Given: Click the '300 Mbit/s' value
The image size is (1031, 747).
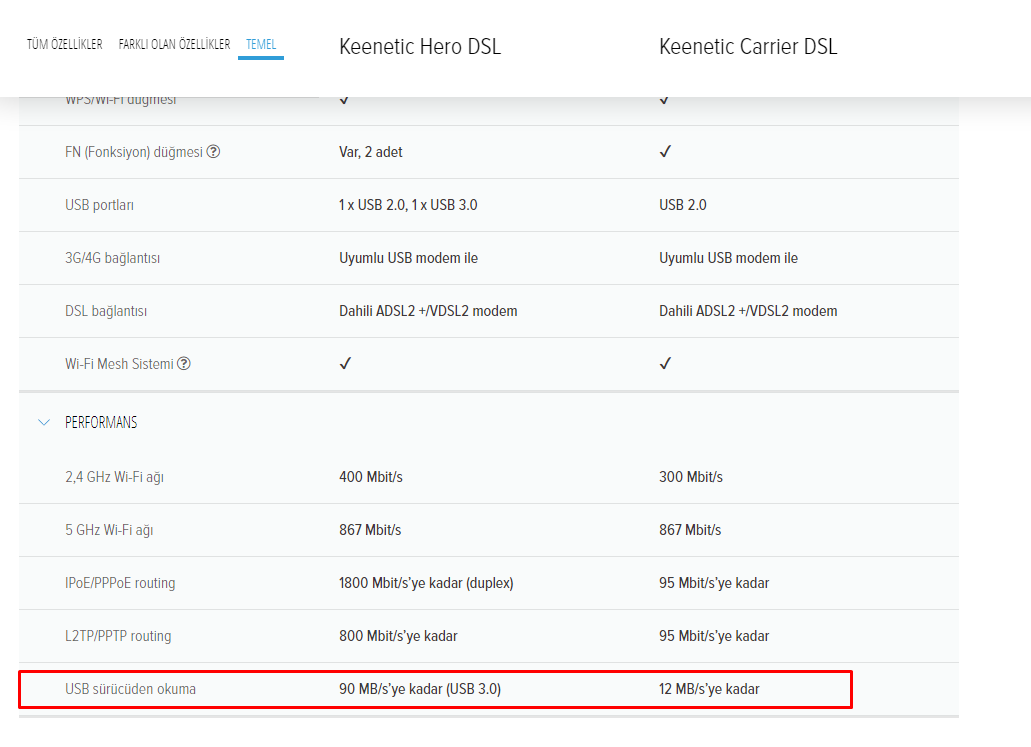Looking at the screenshot, I should [691, 477].
